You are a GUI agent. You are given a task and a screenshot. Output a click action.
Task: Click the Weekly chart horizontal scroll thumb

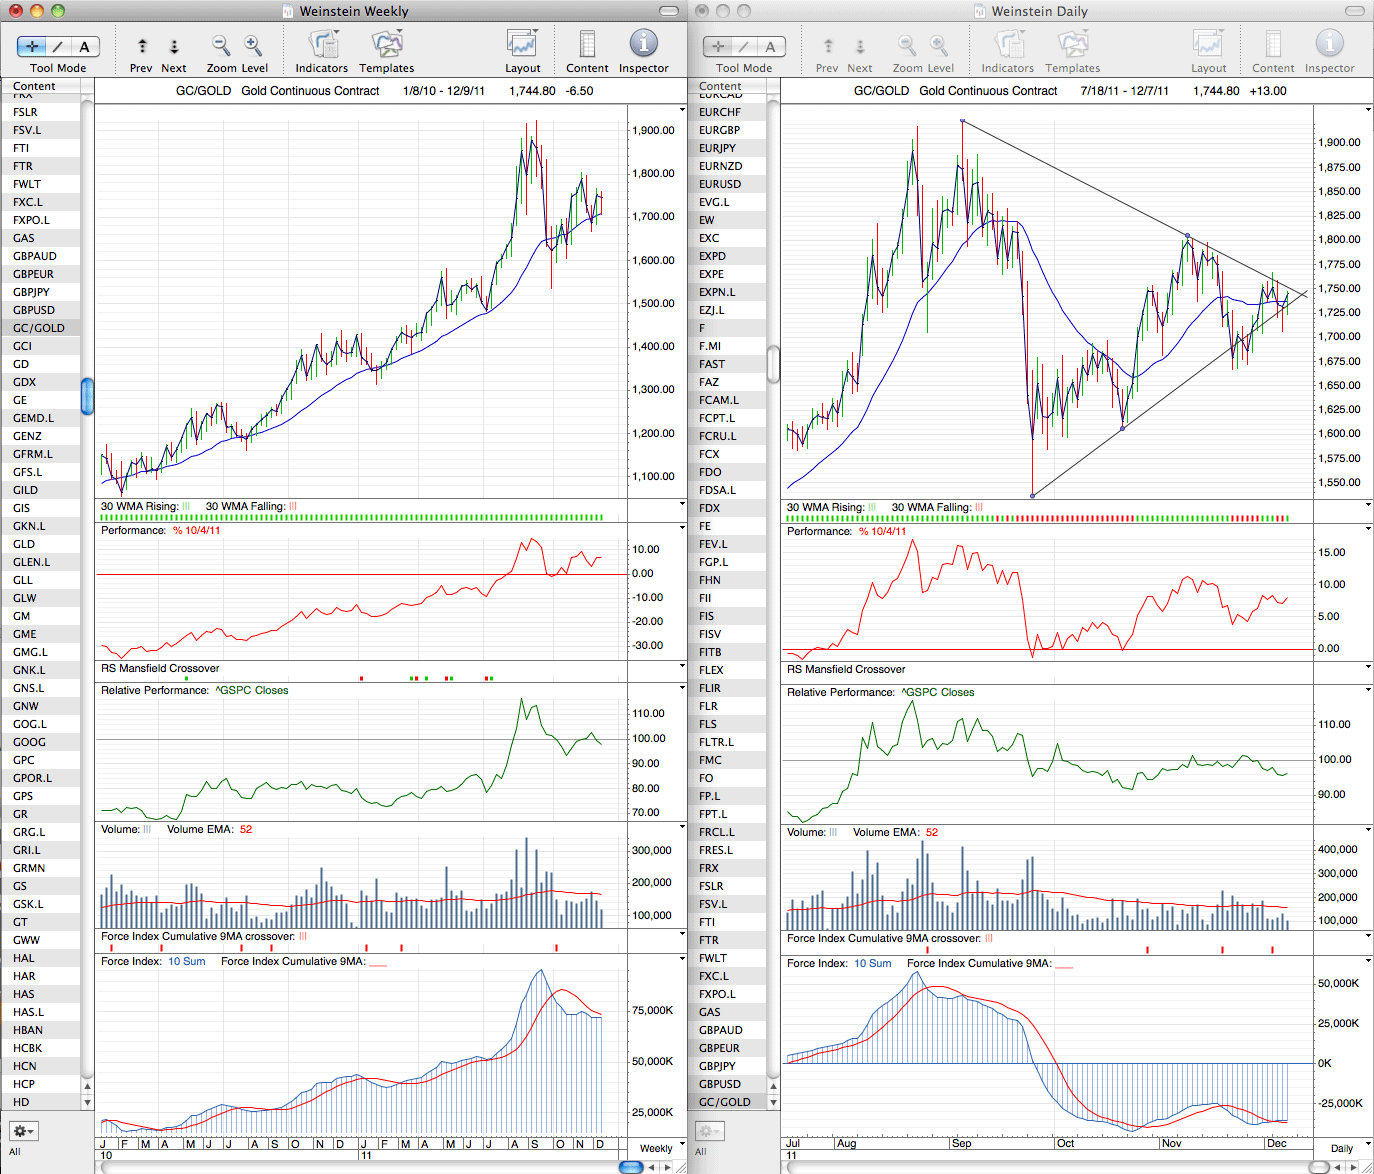point(631,1167)
